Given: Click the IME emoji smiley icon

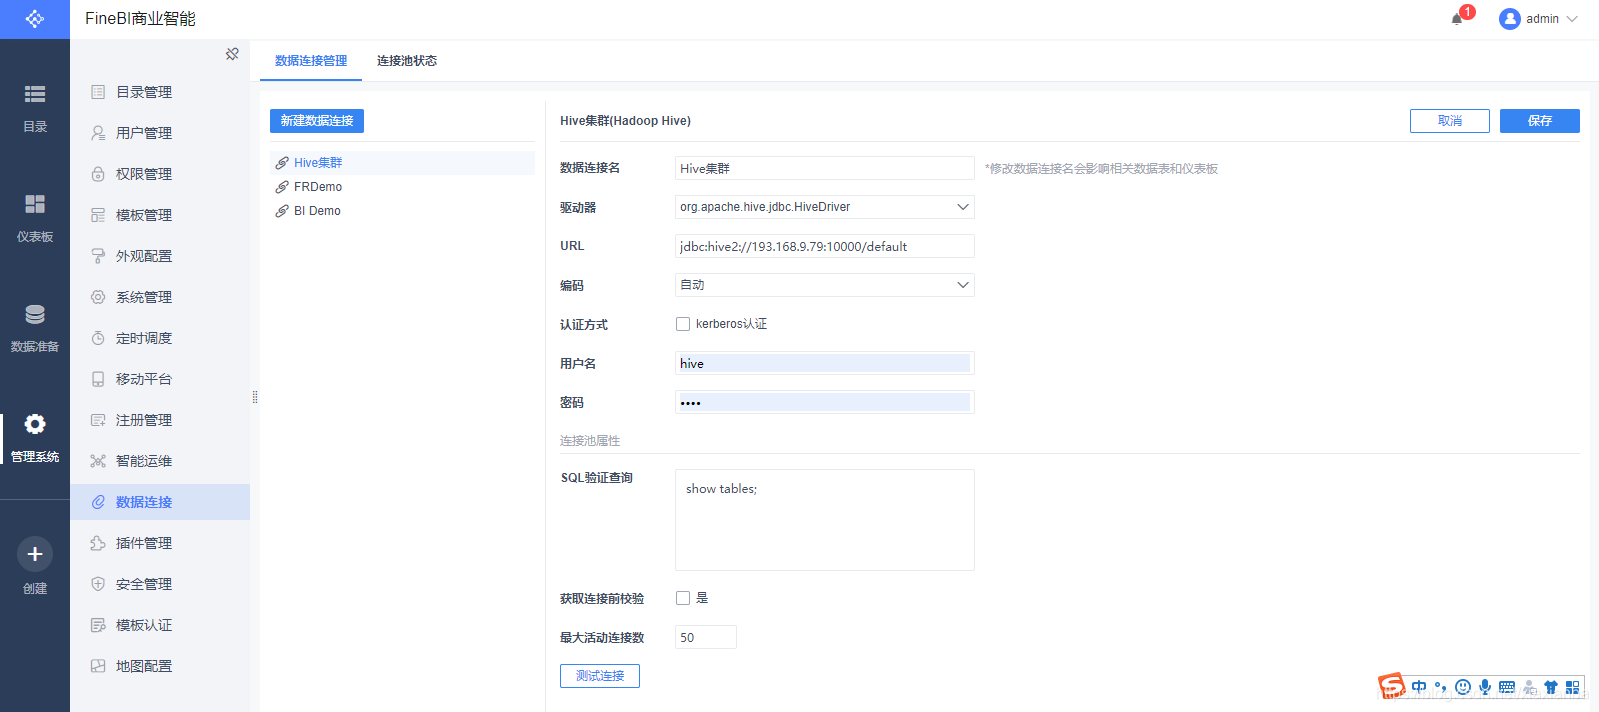Looking at the screenshot, I should (x=1463, y=687).
